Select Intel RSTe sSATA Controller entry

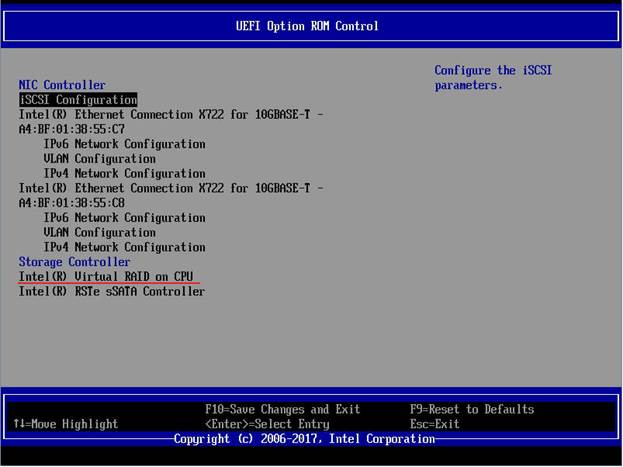point(111,291)
